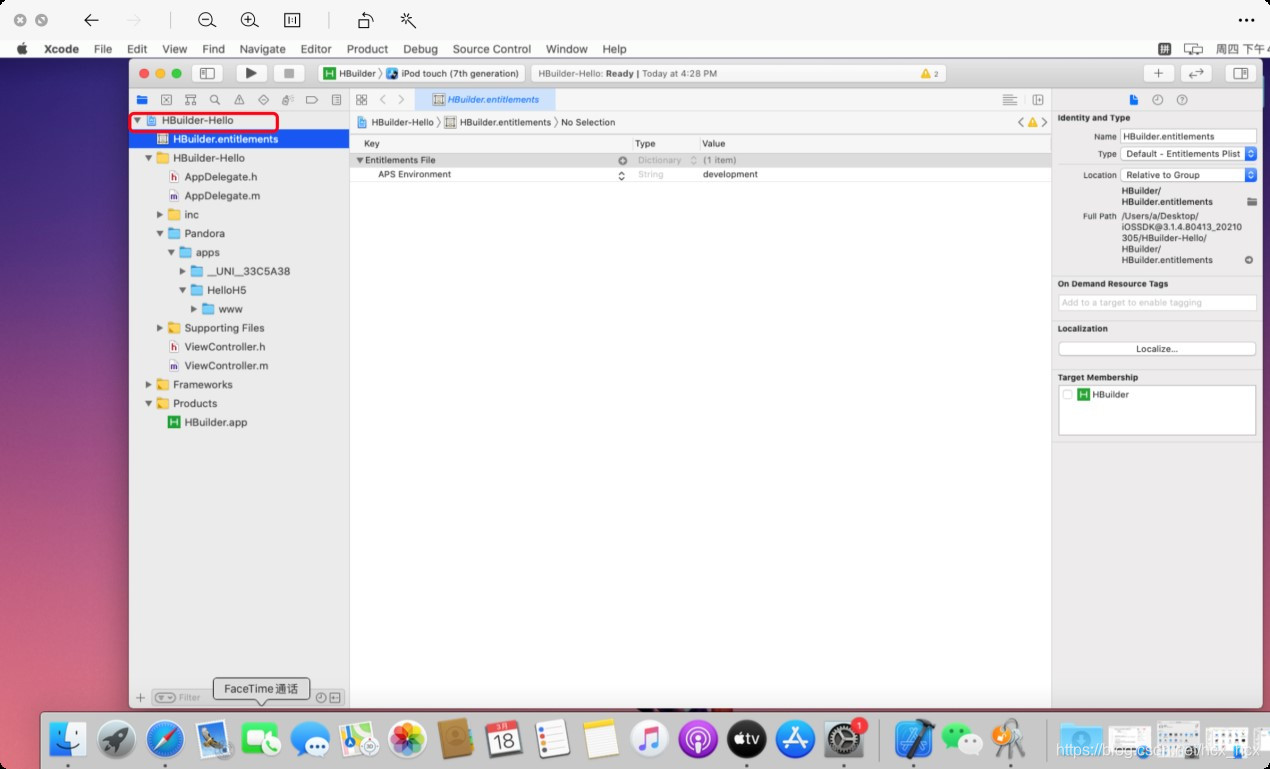
Task: Collapse the apps folder
Action: pos(171,253)
